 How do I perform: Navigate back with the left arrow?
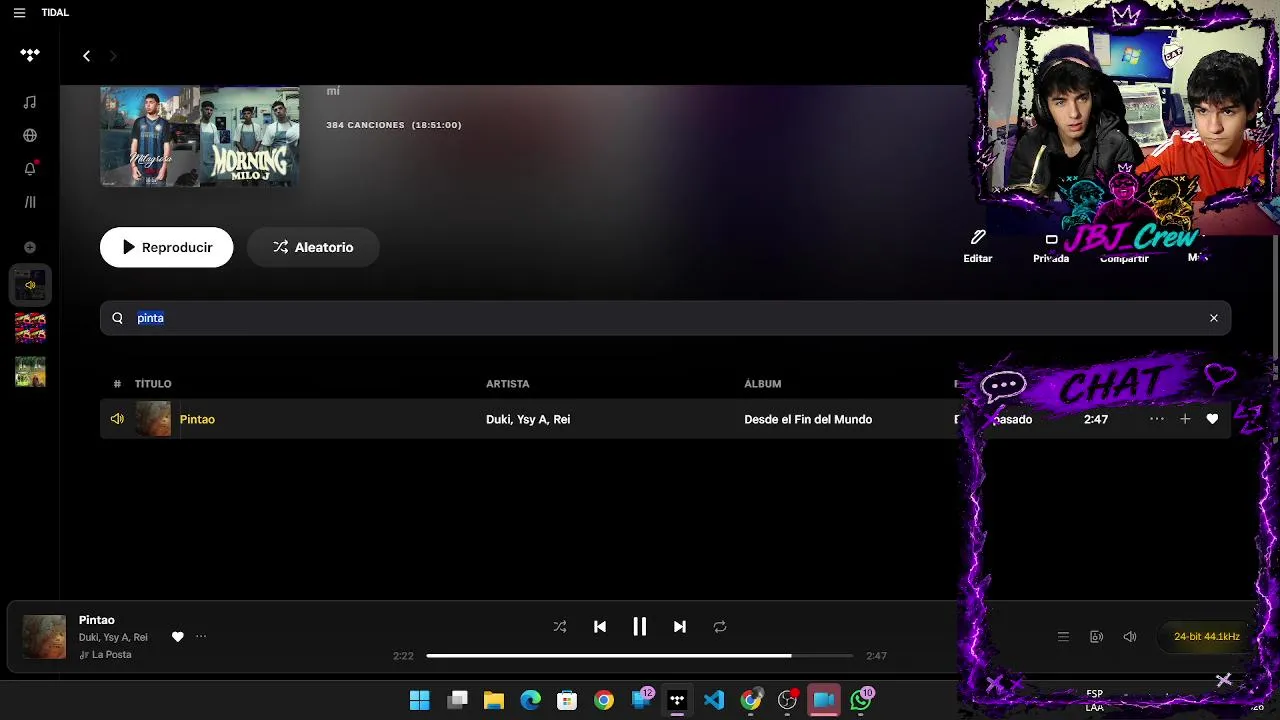[86, 56]
